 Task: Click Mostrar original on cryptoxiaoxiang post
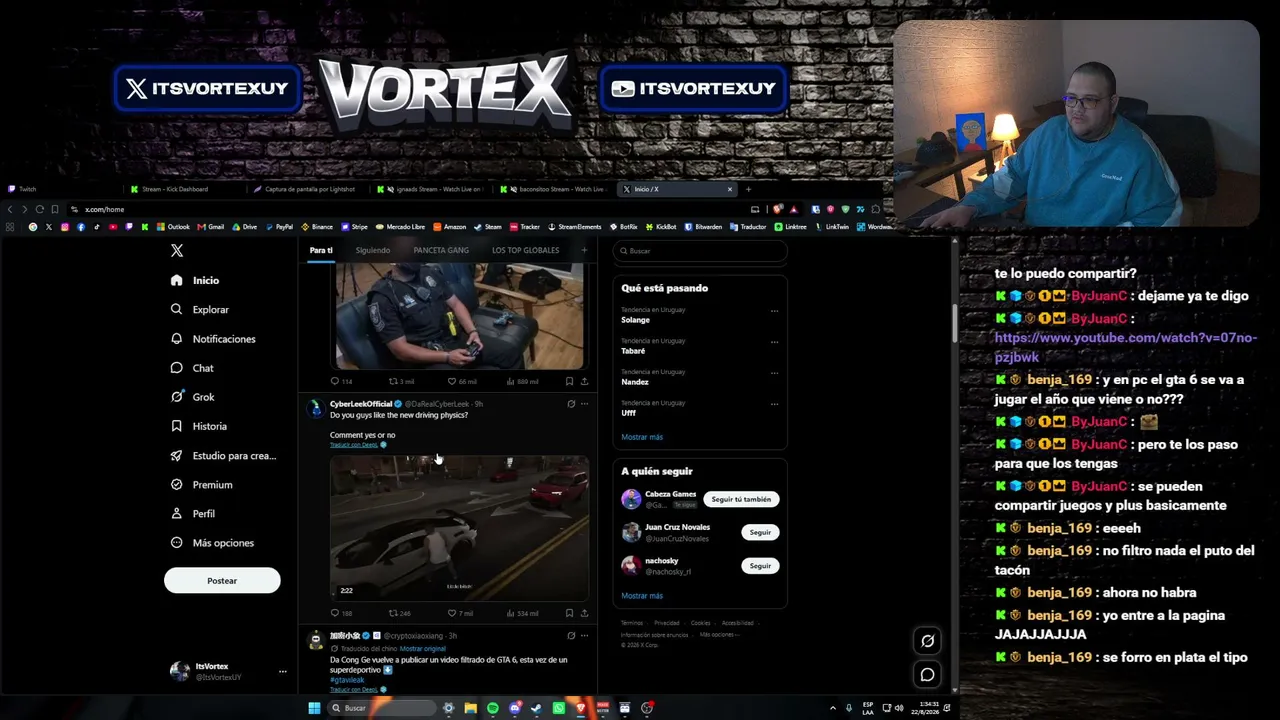[x=423, y=649]
